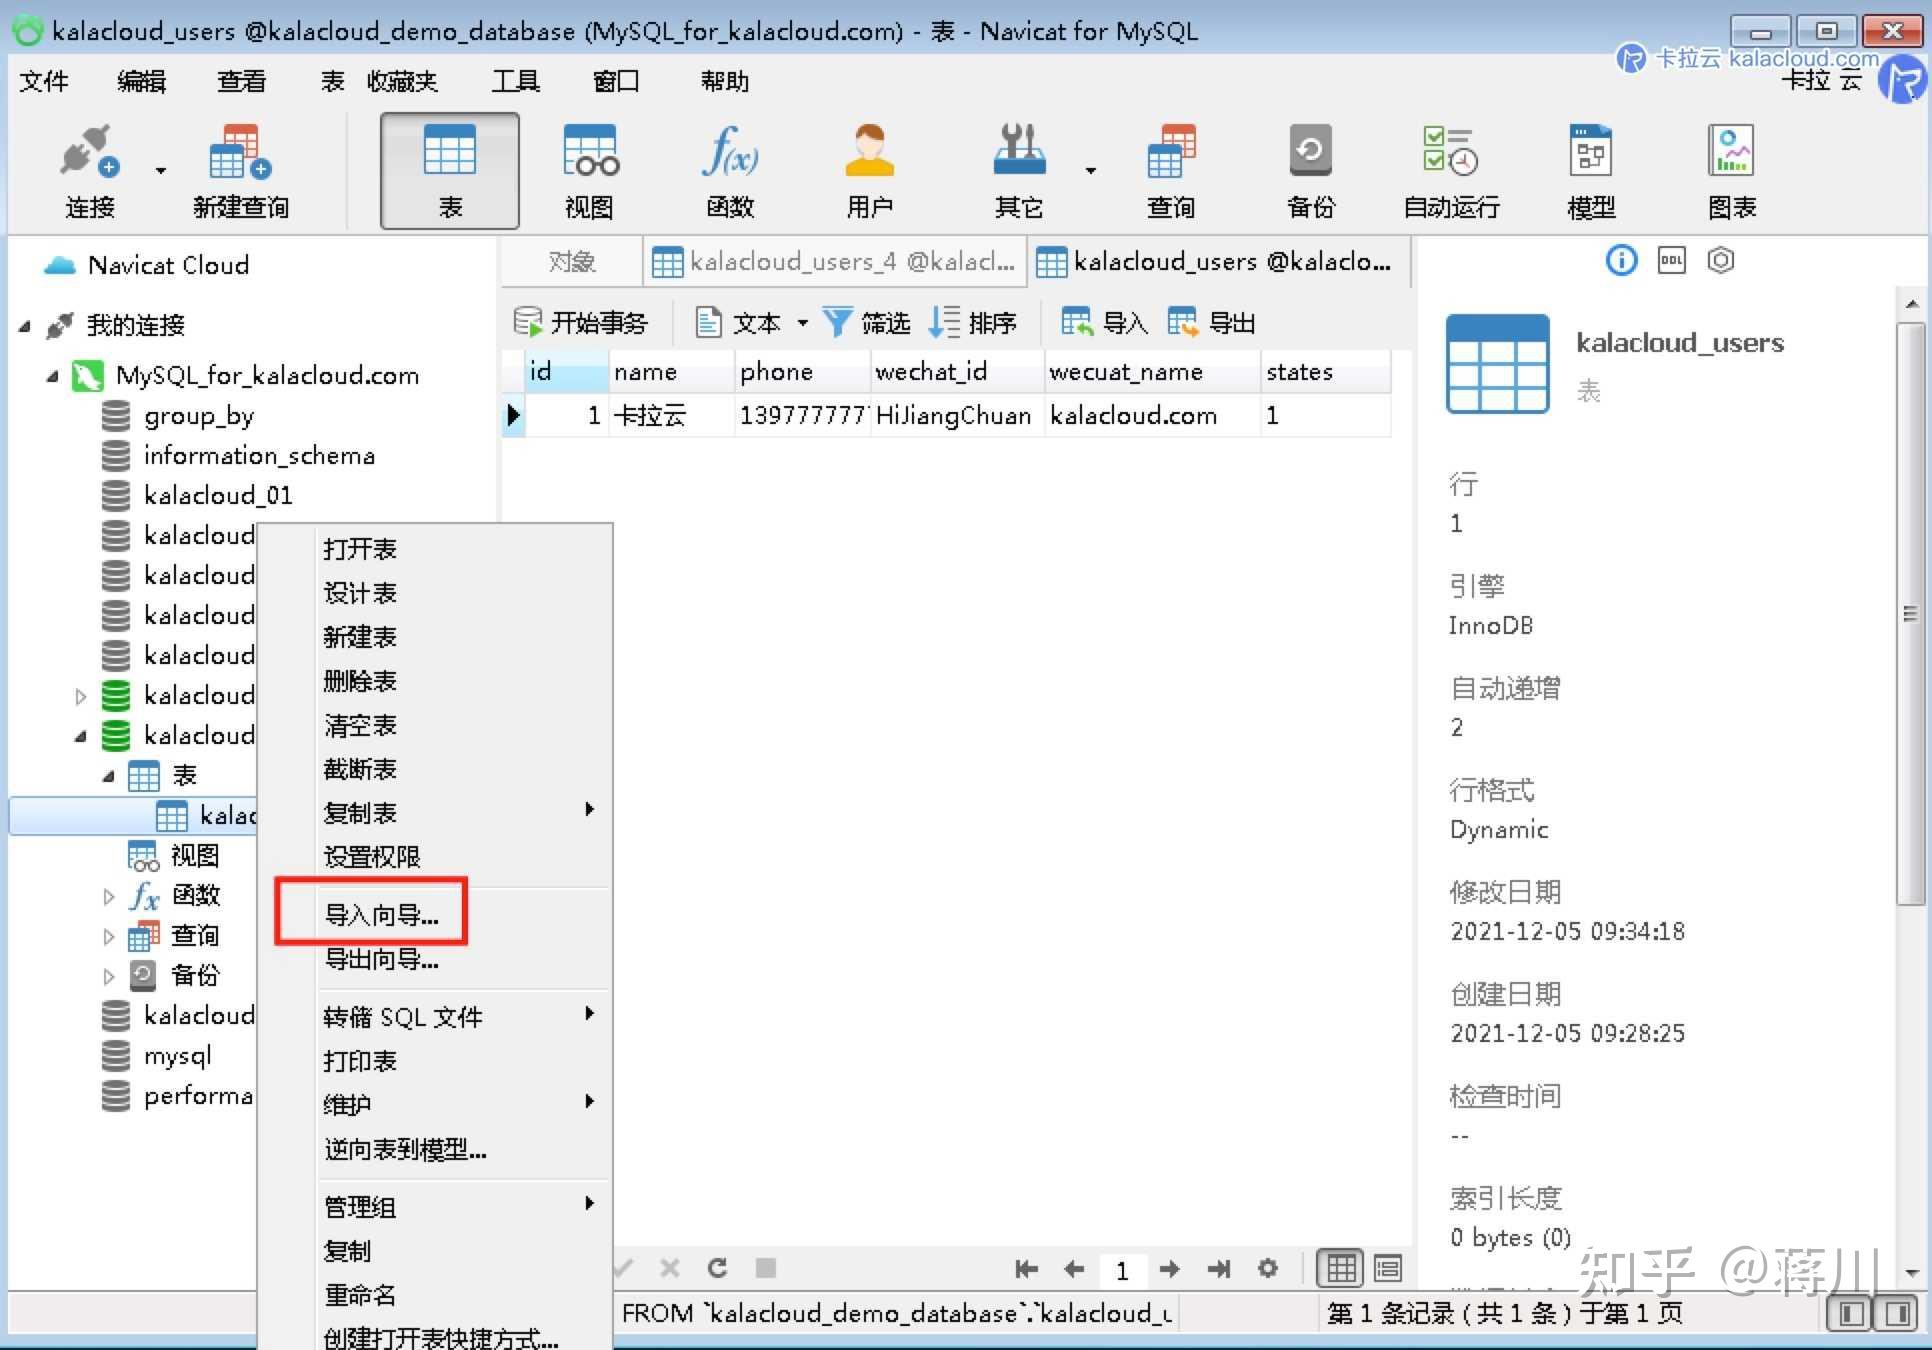Click the page number input showing 1
Screen dimensions: 1932x1350
pos(1122,1268)
